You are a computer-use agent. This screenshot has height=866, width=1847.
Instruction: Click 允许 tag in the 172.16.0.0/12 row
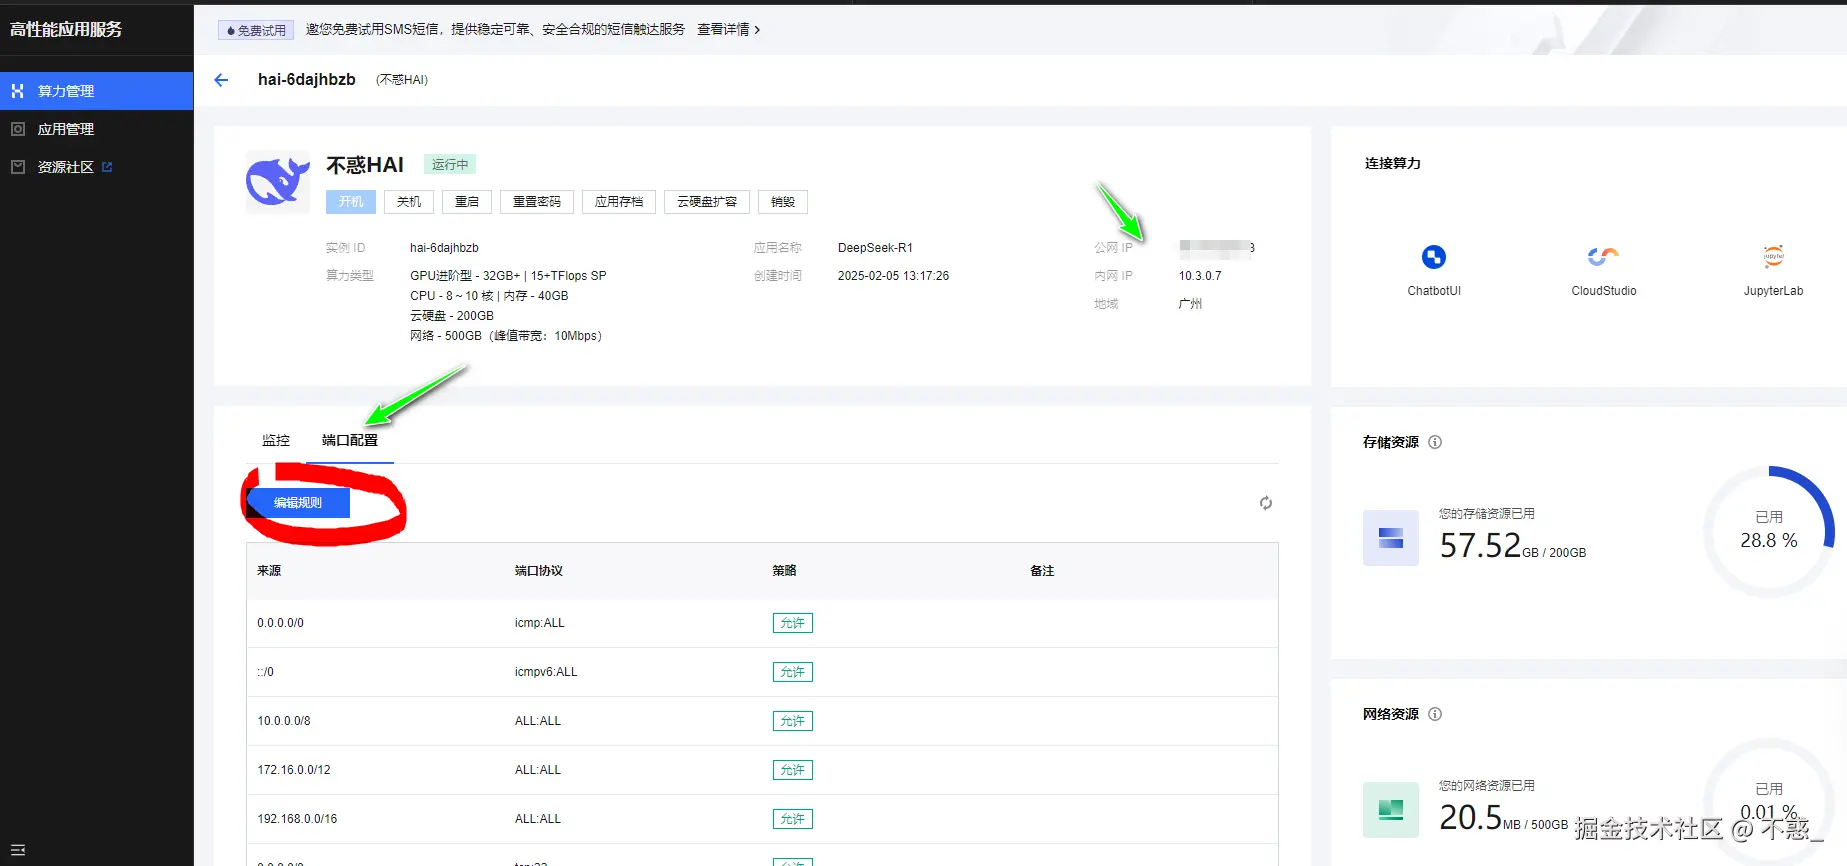click(793, 770)
